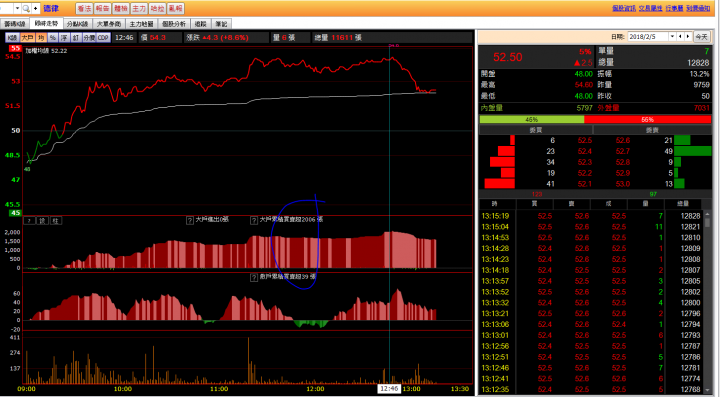Click the 13:15:19 trade row
The width and height of the screenshot is (720, 397).
tap(591, 216)
